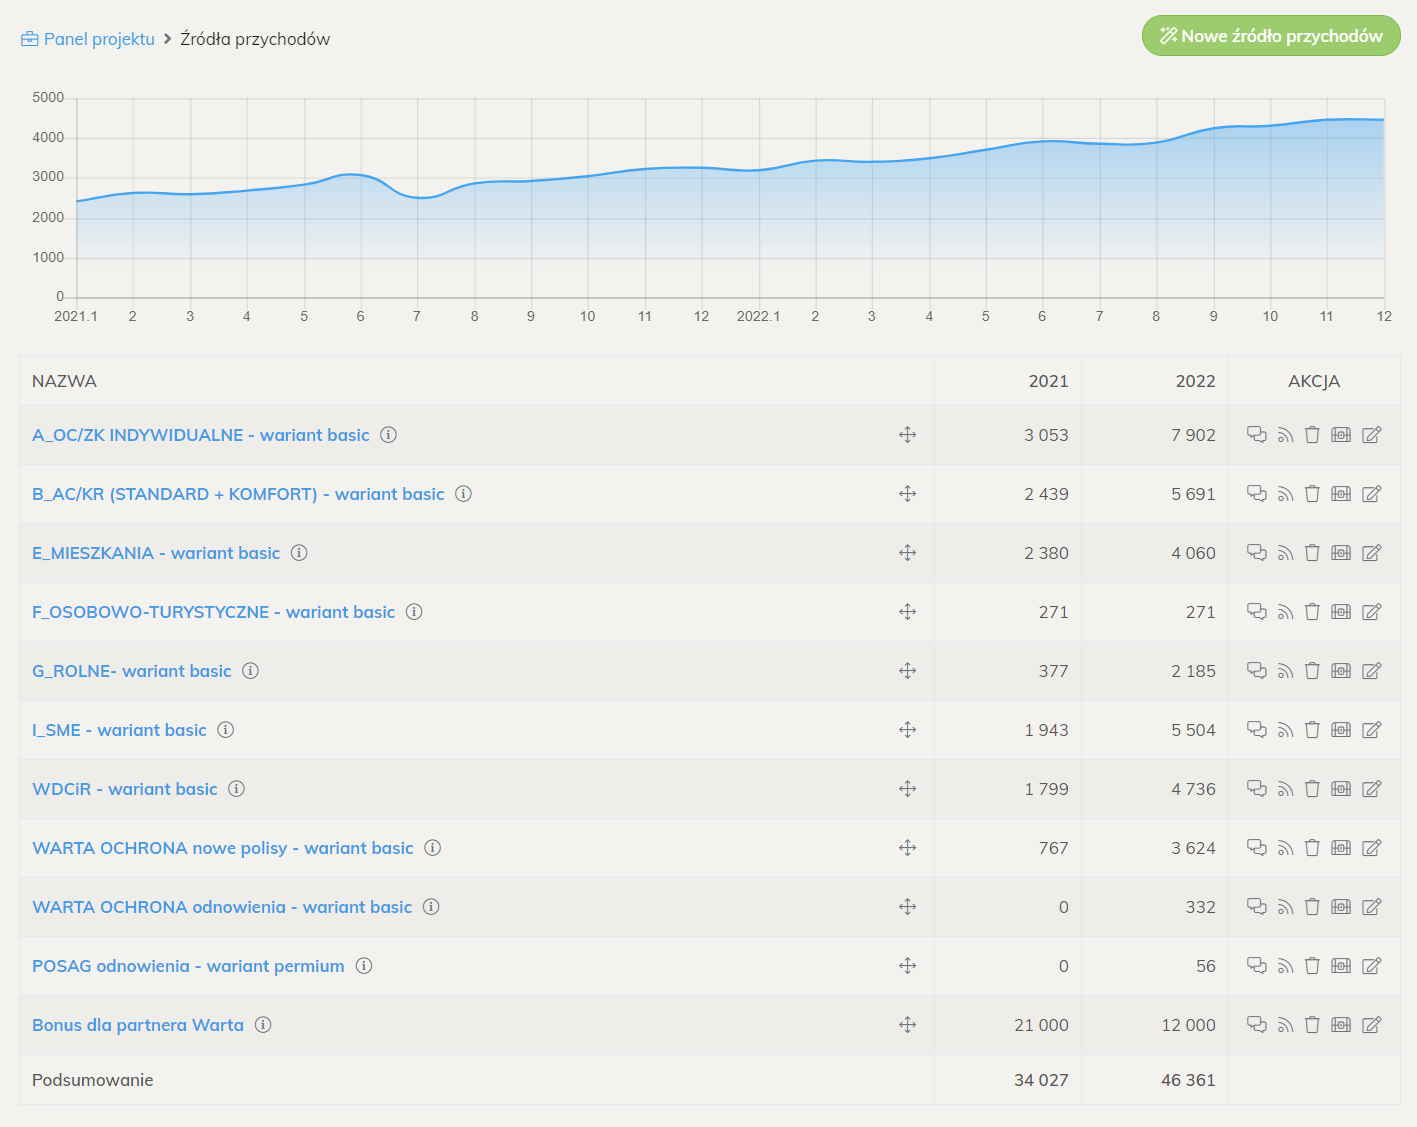The height and width of the screenshot is (1127, 1417).
Task: Open comments for POSAG odnowienia row
Action: 1256,965
